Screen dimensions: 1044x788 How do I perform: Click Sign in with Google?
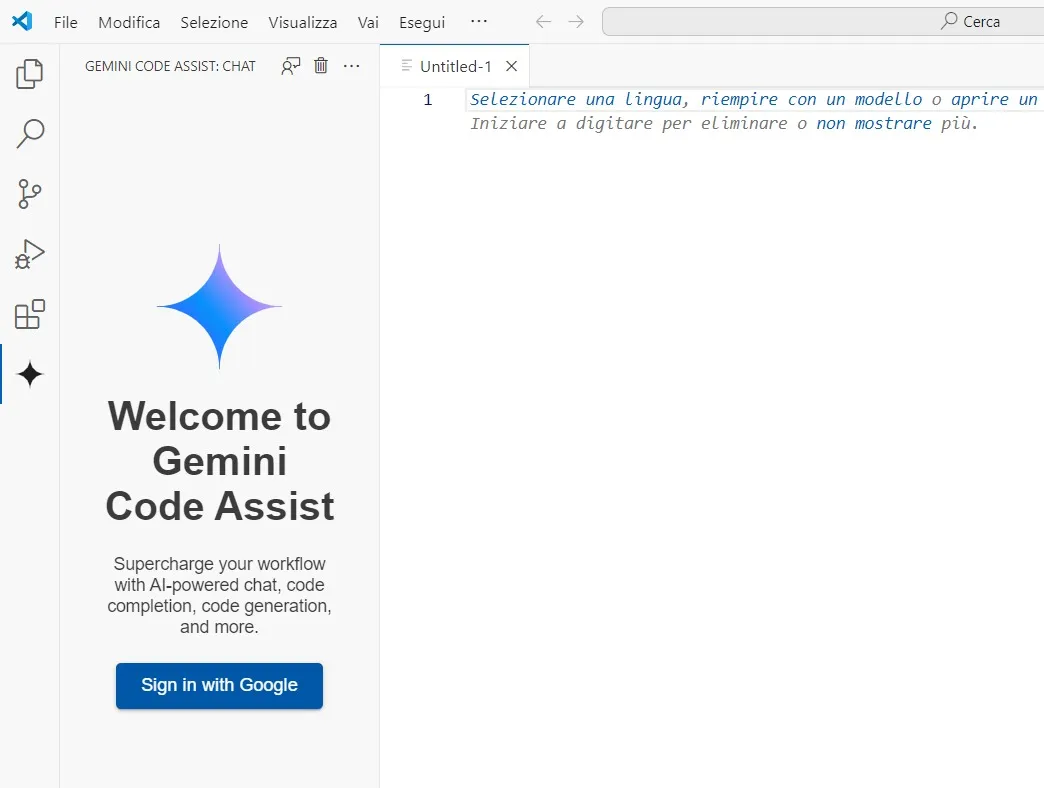[x=219, y=686]
